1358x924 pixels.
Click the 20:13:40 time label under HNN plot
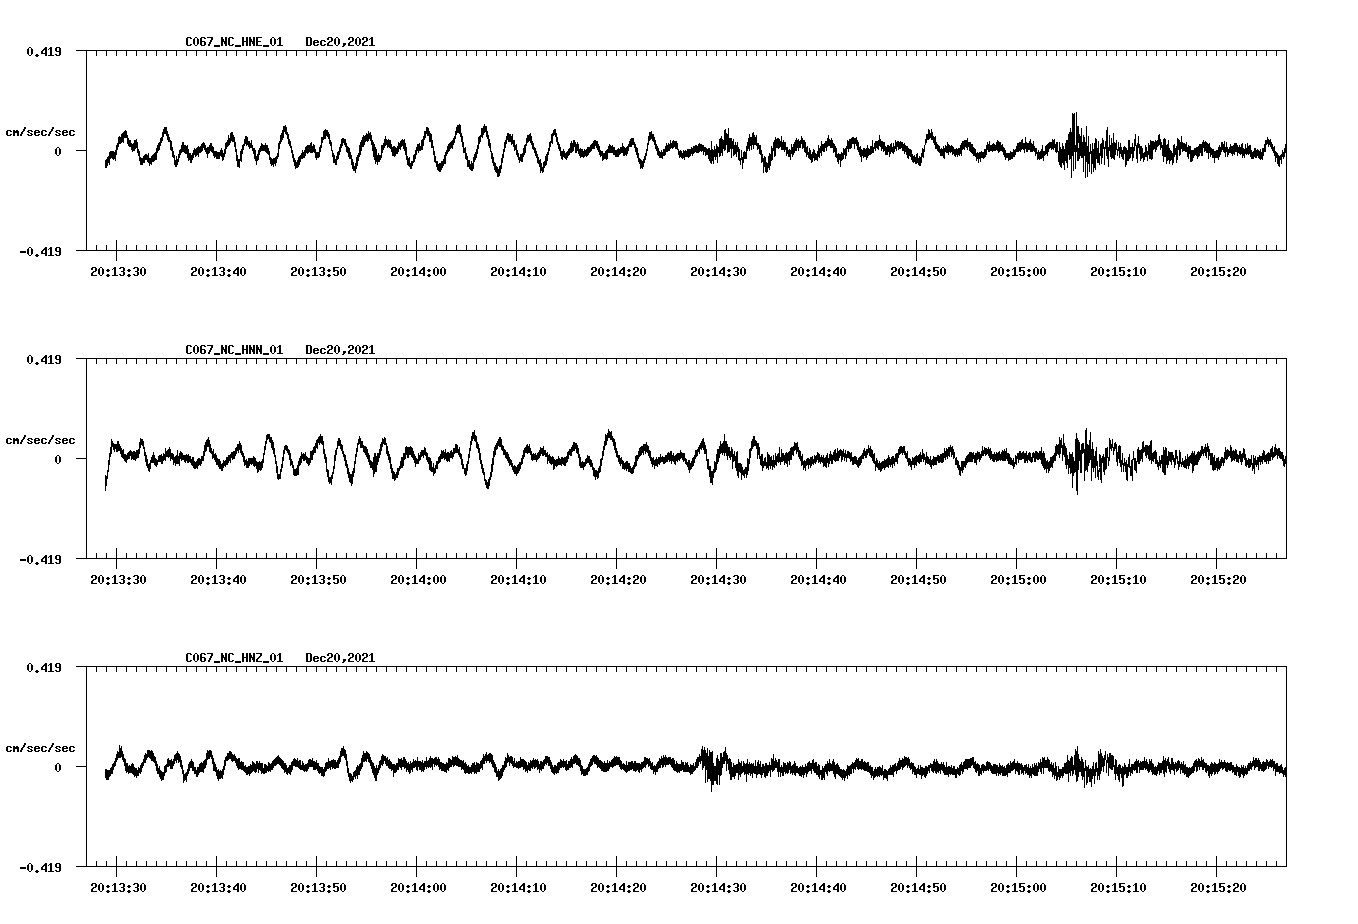click(218, 579)
